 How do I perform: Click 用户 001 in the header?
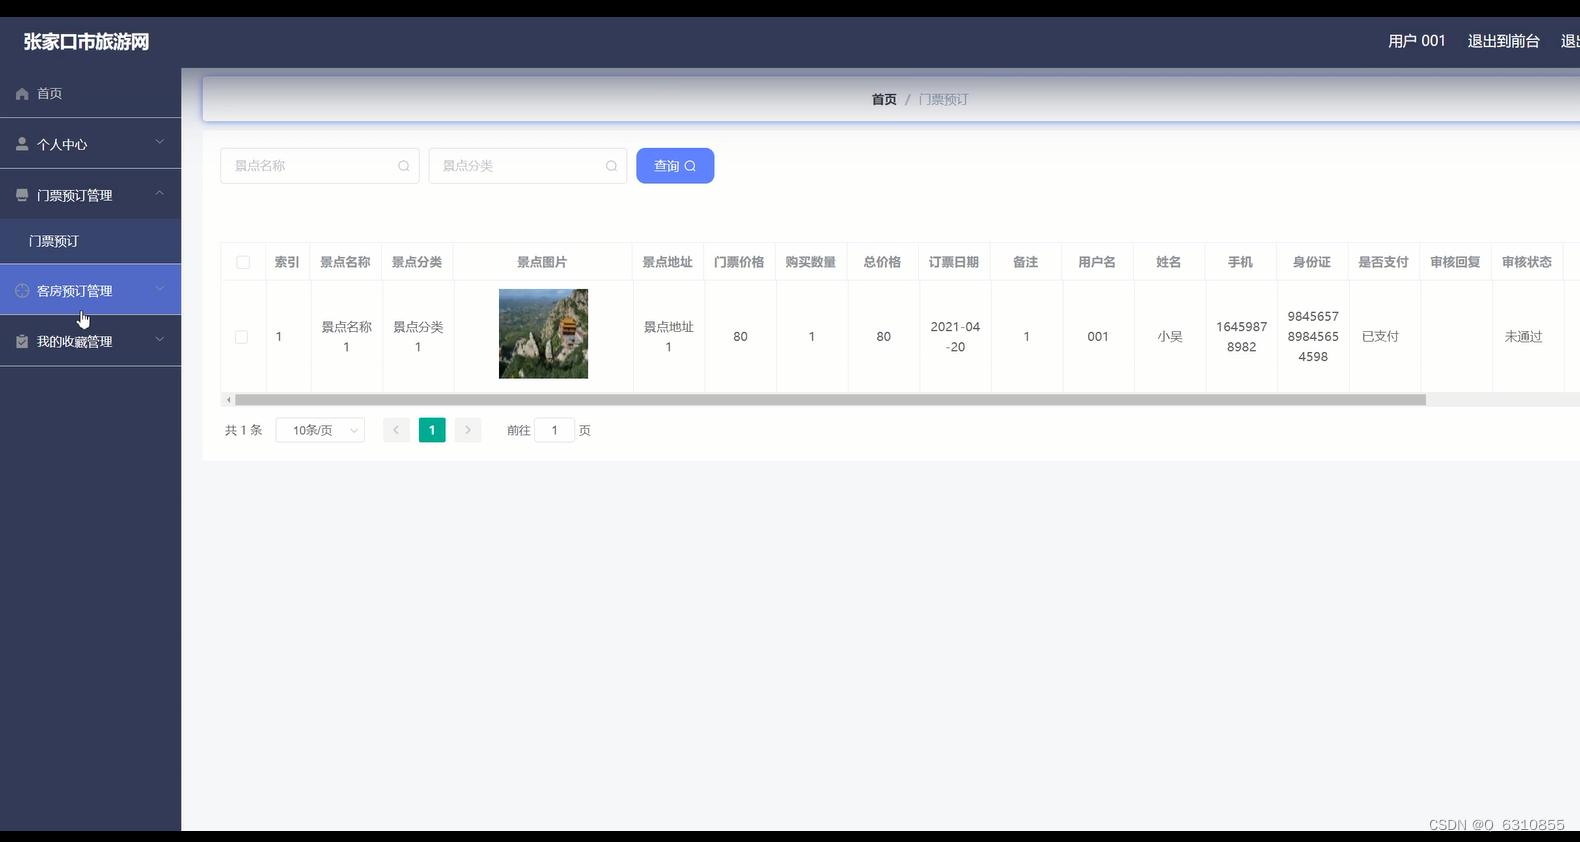1416,41
